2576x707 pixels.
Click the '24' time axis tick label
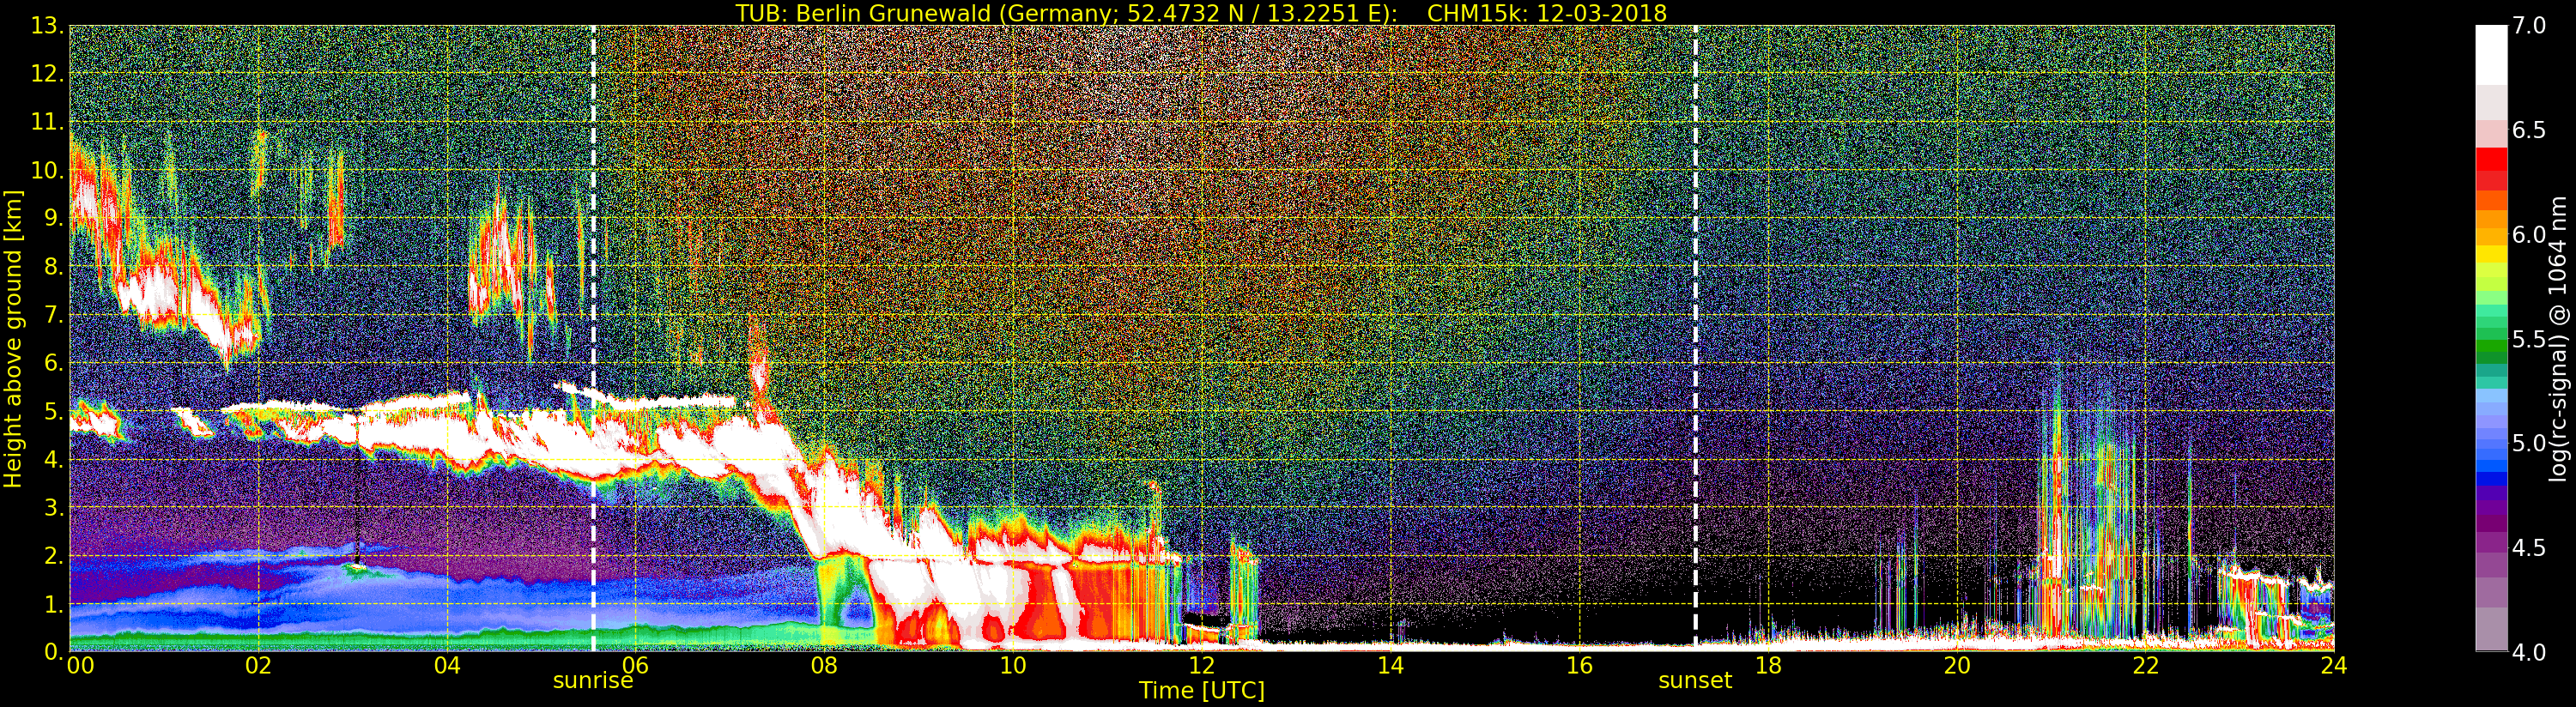(2333, 665)
